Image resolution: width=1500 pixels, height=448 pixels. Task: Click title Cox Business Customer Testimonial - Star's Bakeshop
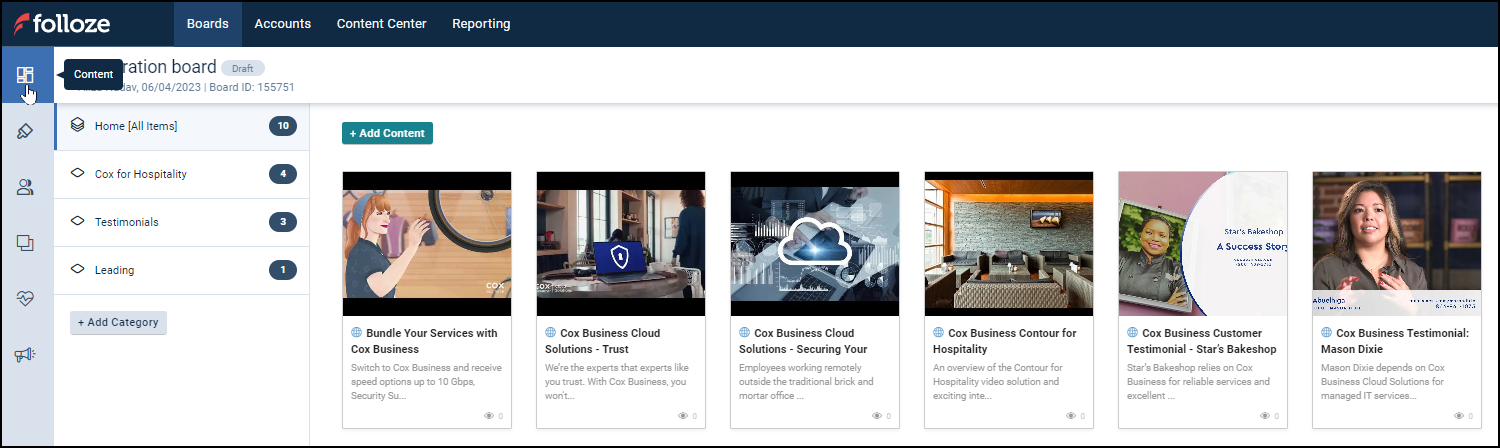point(1202,341)
